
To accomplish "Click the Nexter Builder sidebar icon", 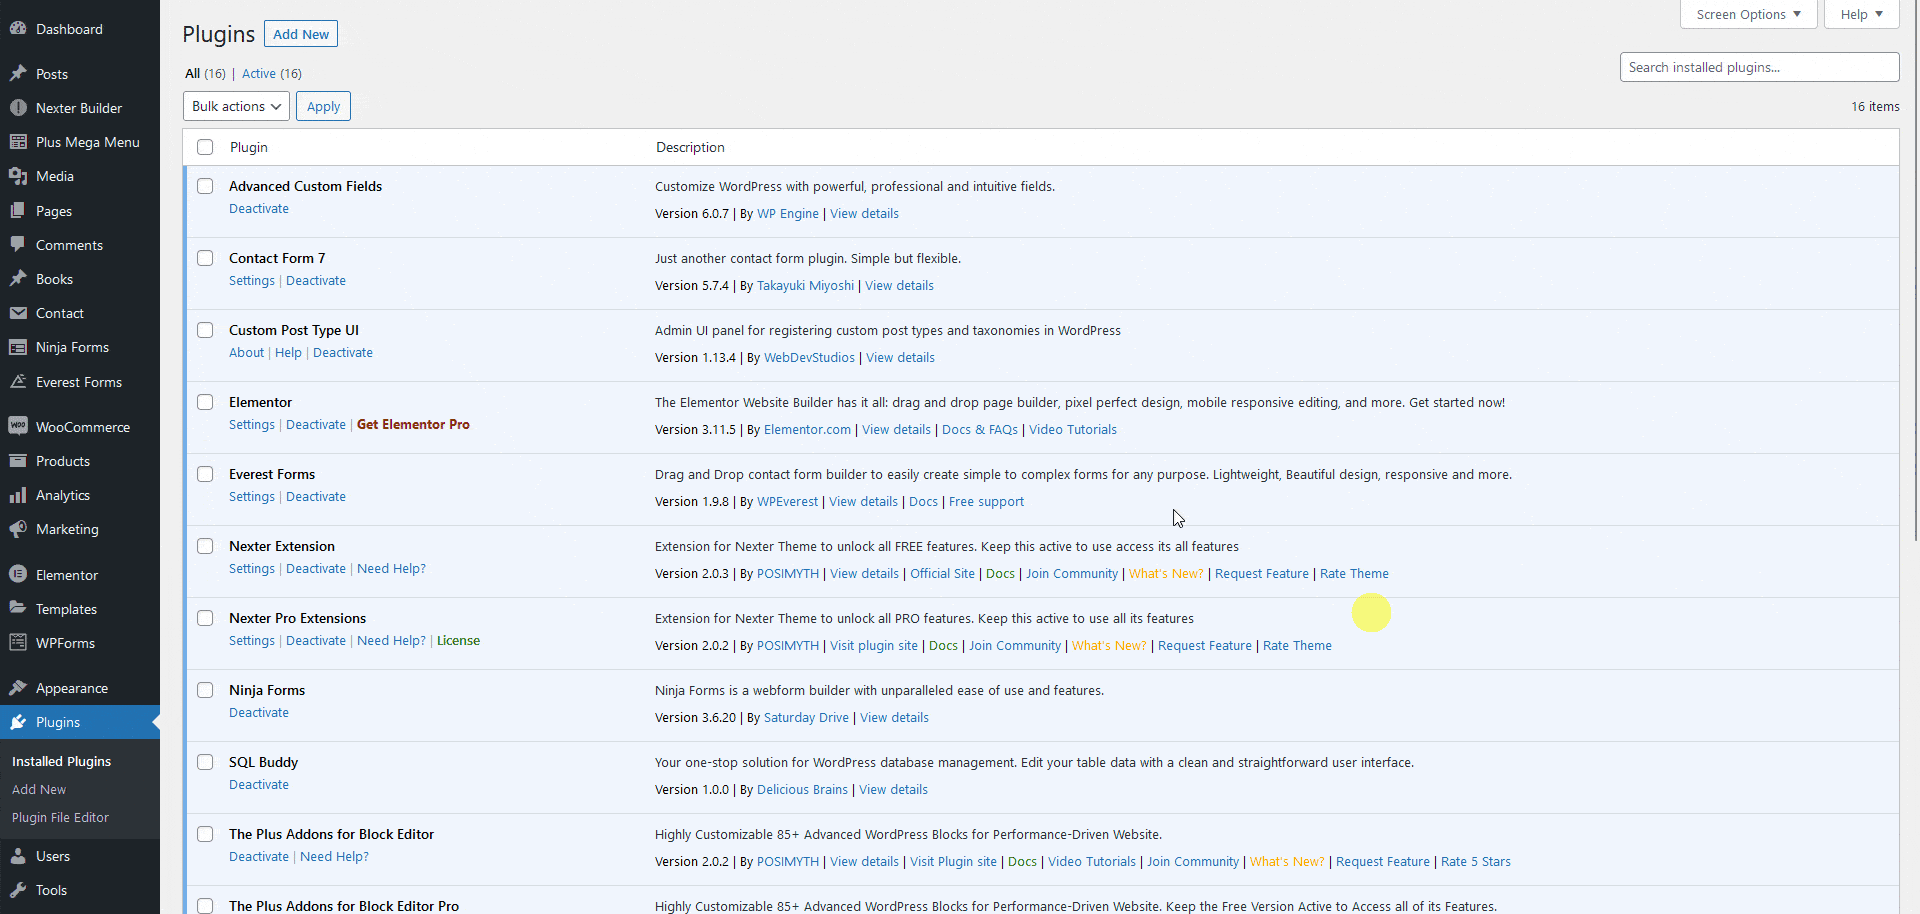I will click(x=18, y=108).
